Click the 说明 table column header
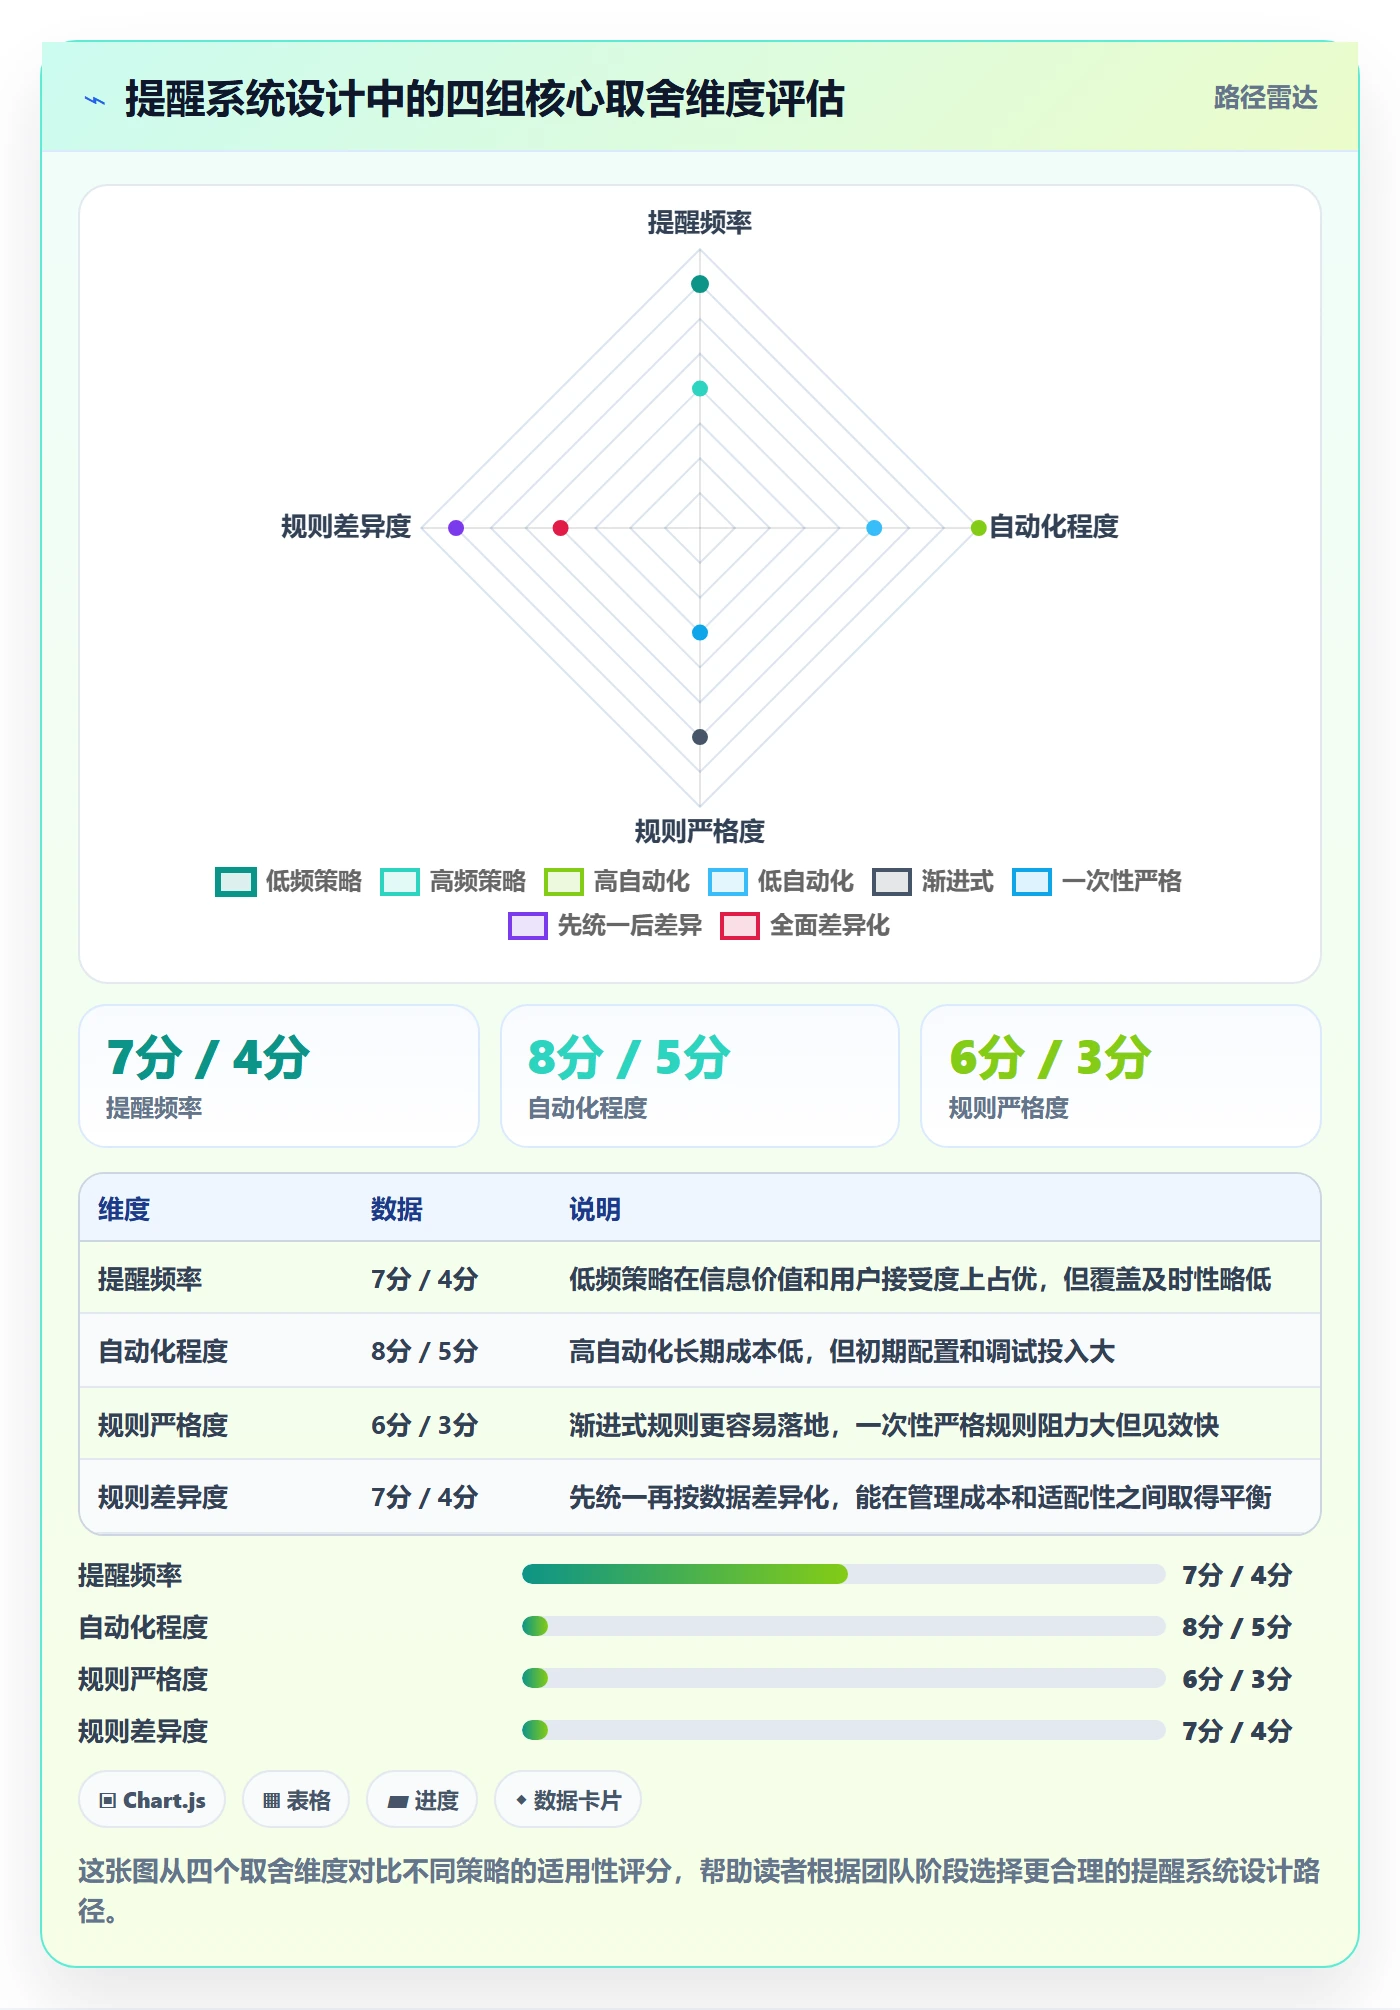Screen dimensions: 1400x2010 pyautogui.click(x=595, y=1209)
